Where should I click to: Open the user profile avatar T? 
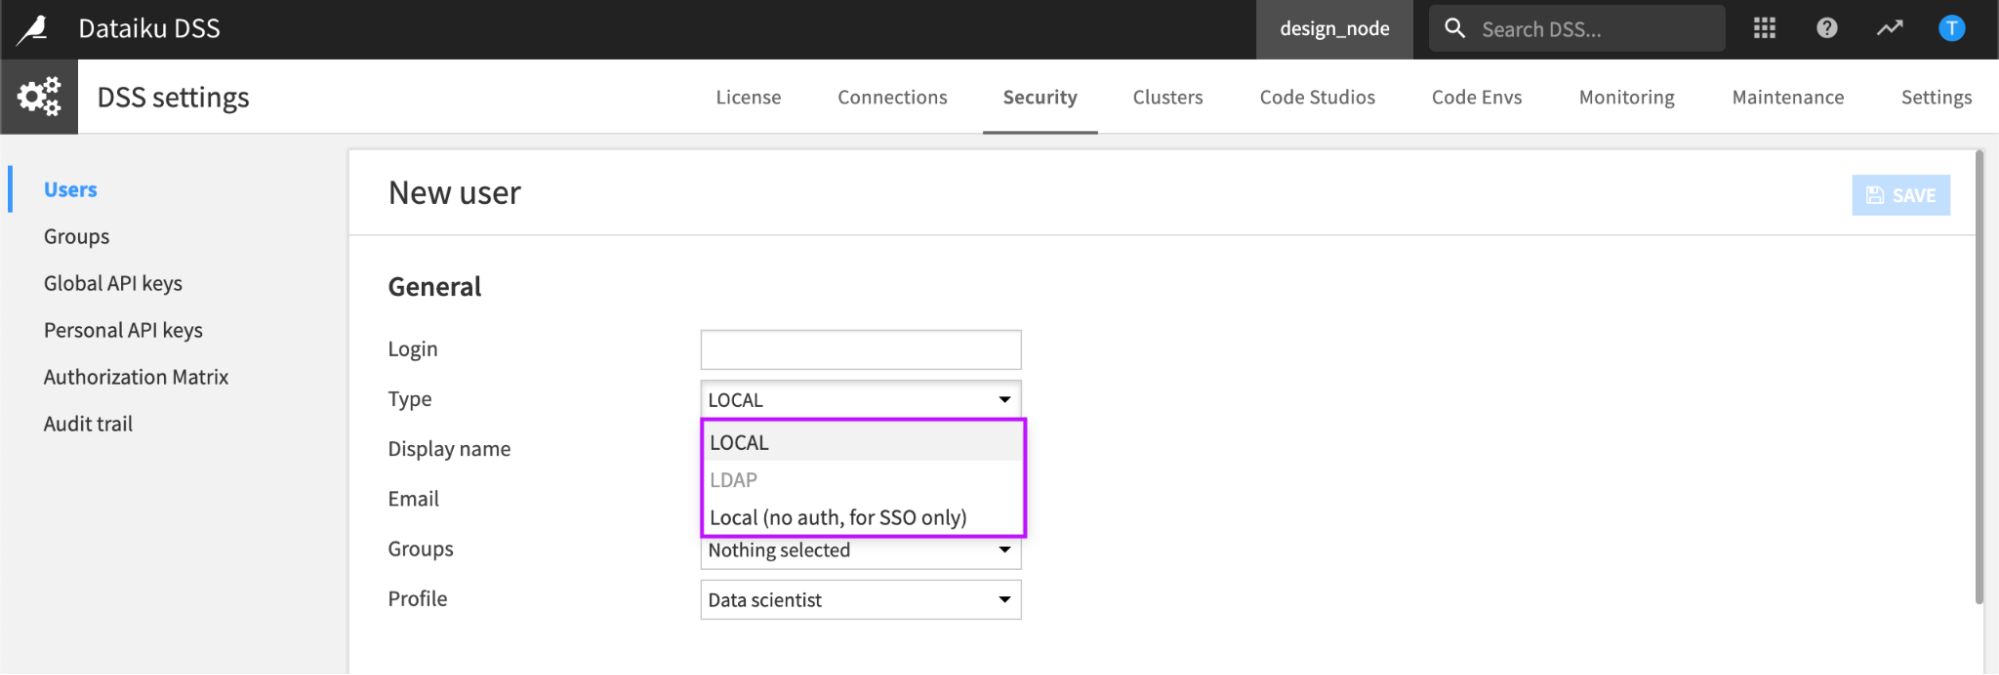[x=1951, y=28]
